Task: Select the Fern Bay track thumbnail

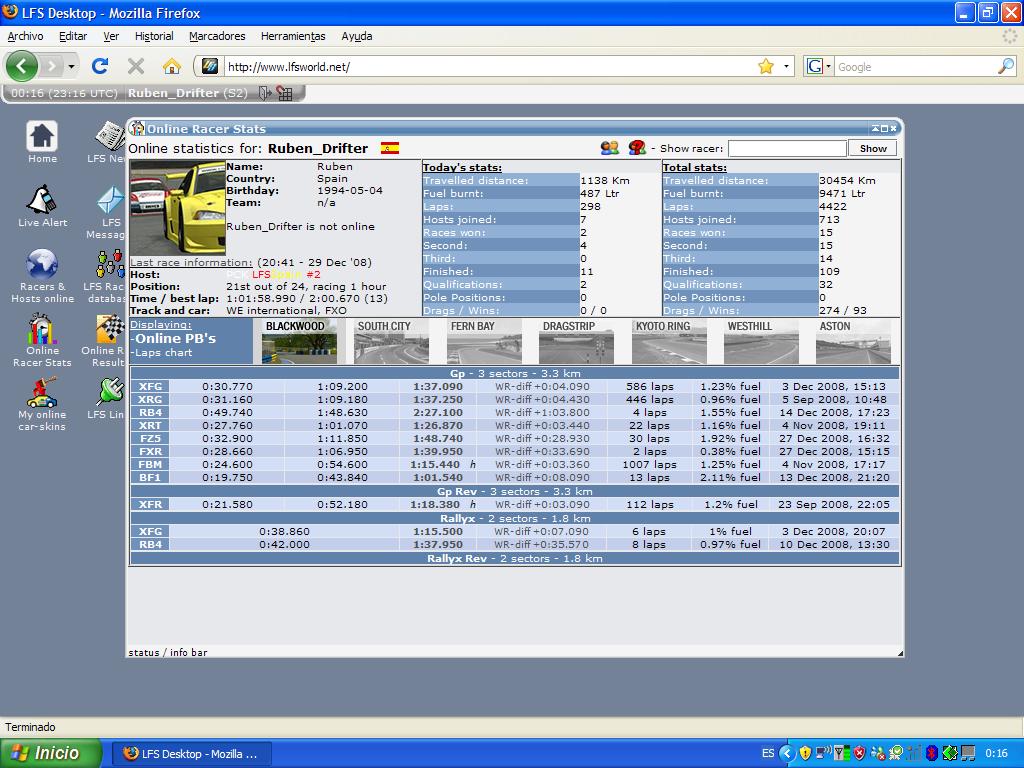Action: point(484,342)
